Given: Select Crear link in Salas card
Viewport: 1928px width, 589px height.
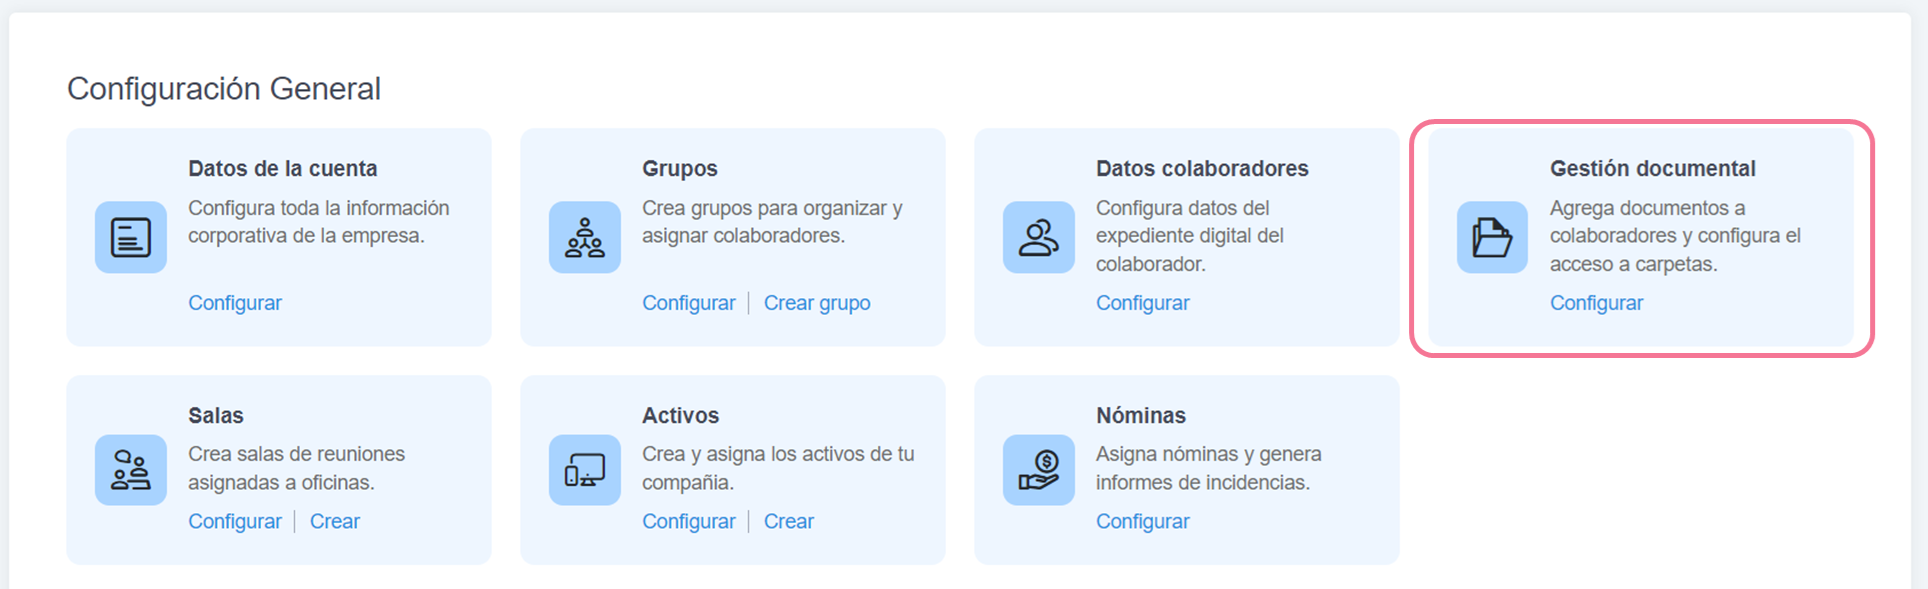Looking at the screenshot, I should 334,521.
